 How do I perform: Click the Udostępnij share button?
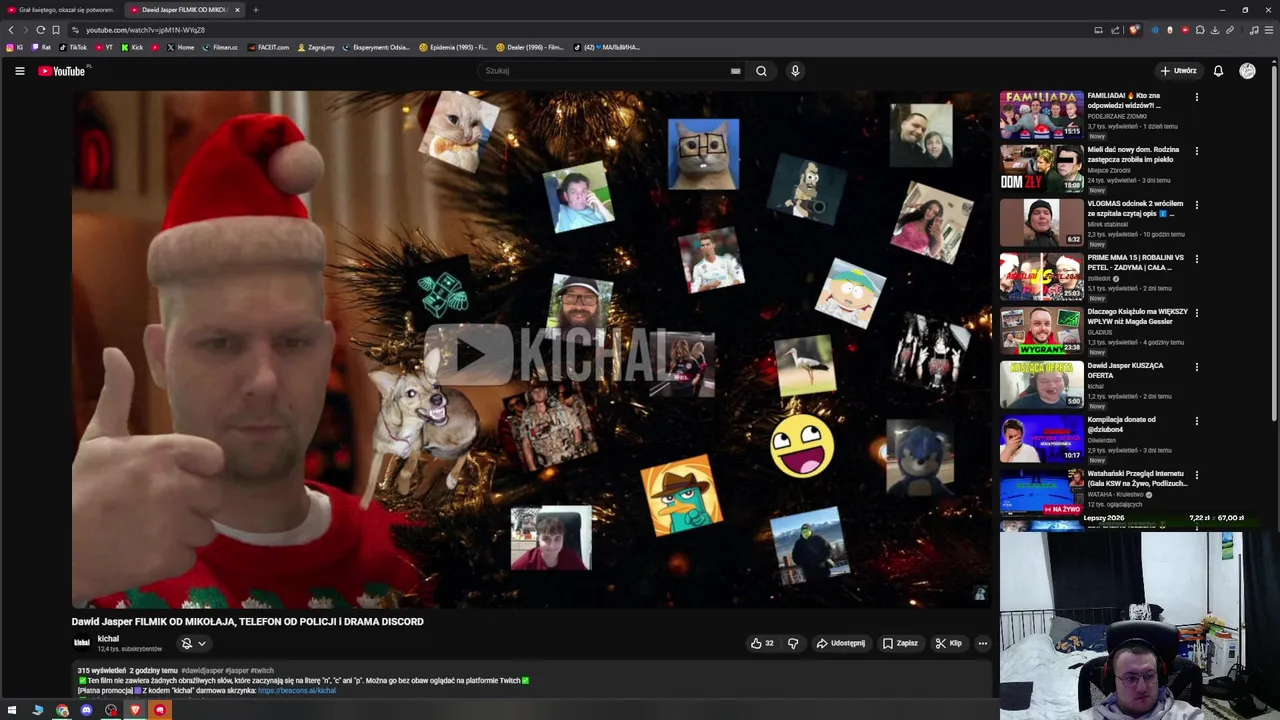(x=840, y=643)
